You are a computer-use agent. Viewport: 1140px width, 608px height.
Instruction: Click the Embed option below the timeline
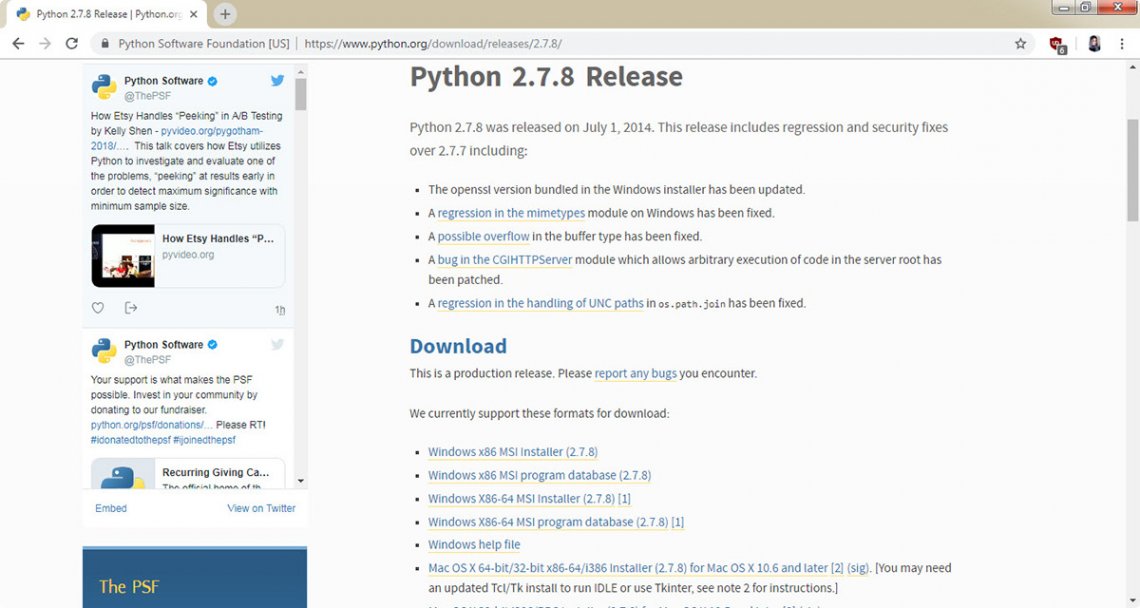pos(110,508)
